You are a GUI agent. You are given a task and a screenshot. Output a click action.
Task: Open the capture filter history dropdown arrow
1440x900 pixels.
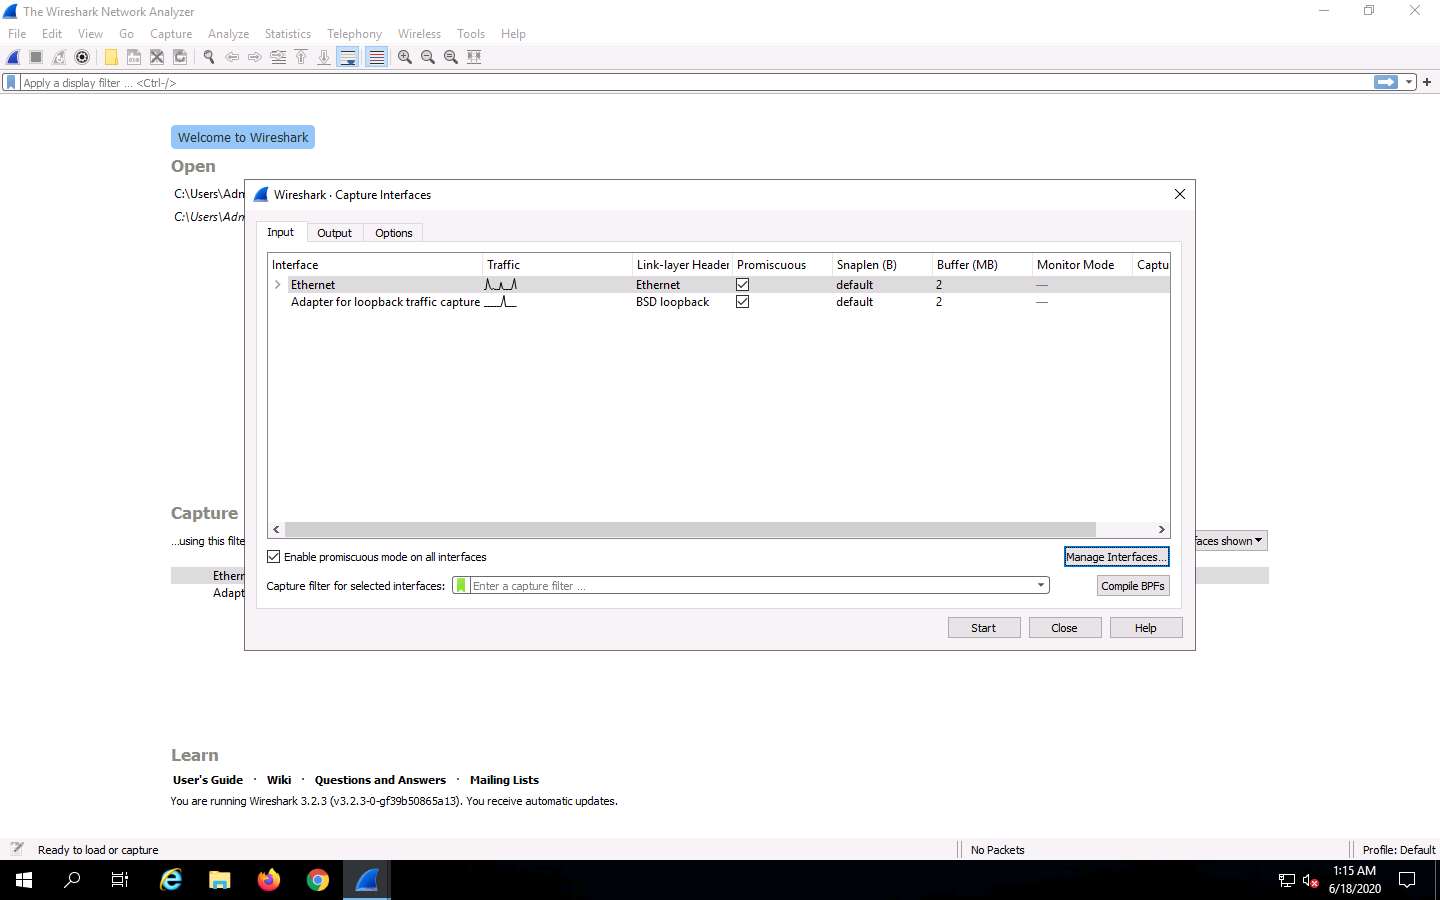1041,586
